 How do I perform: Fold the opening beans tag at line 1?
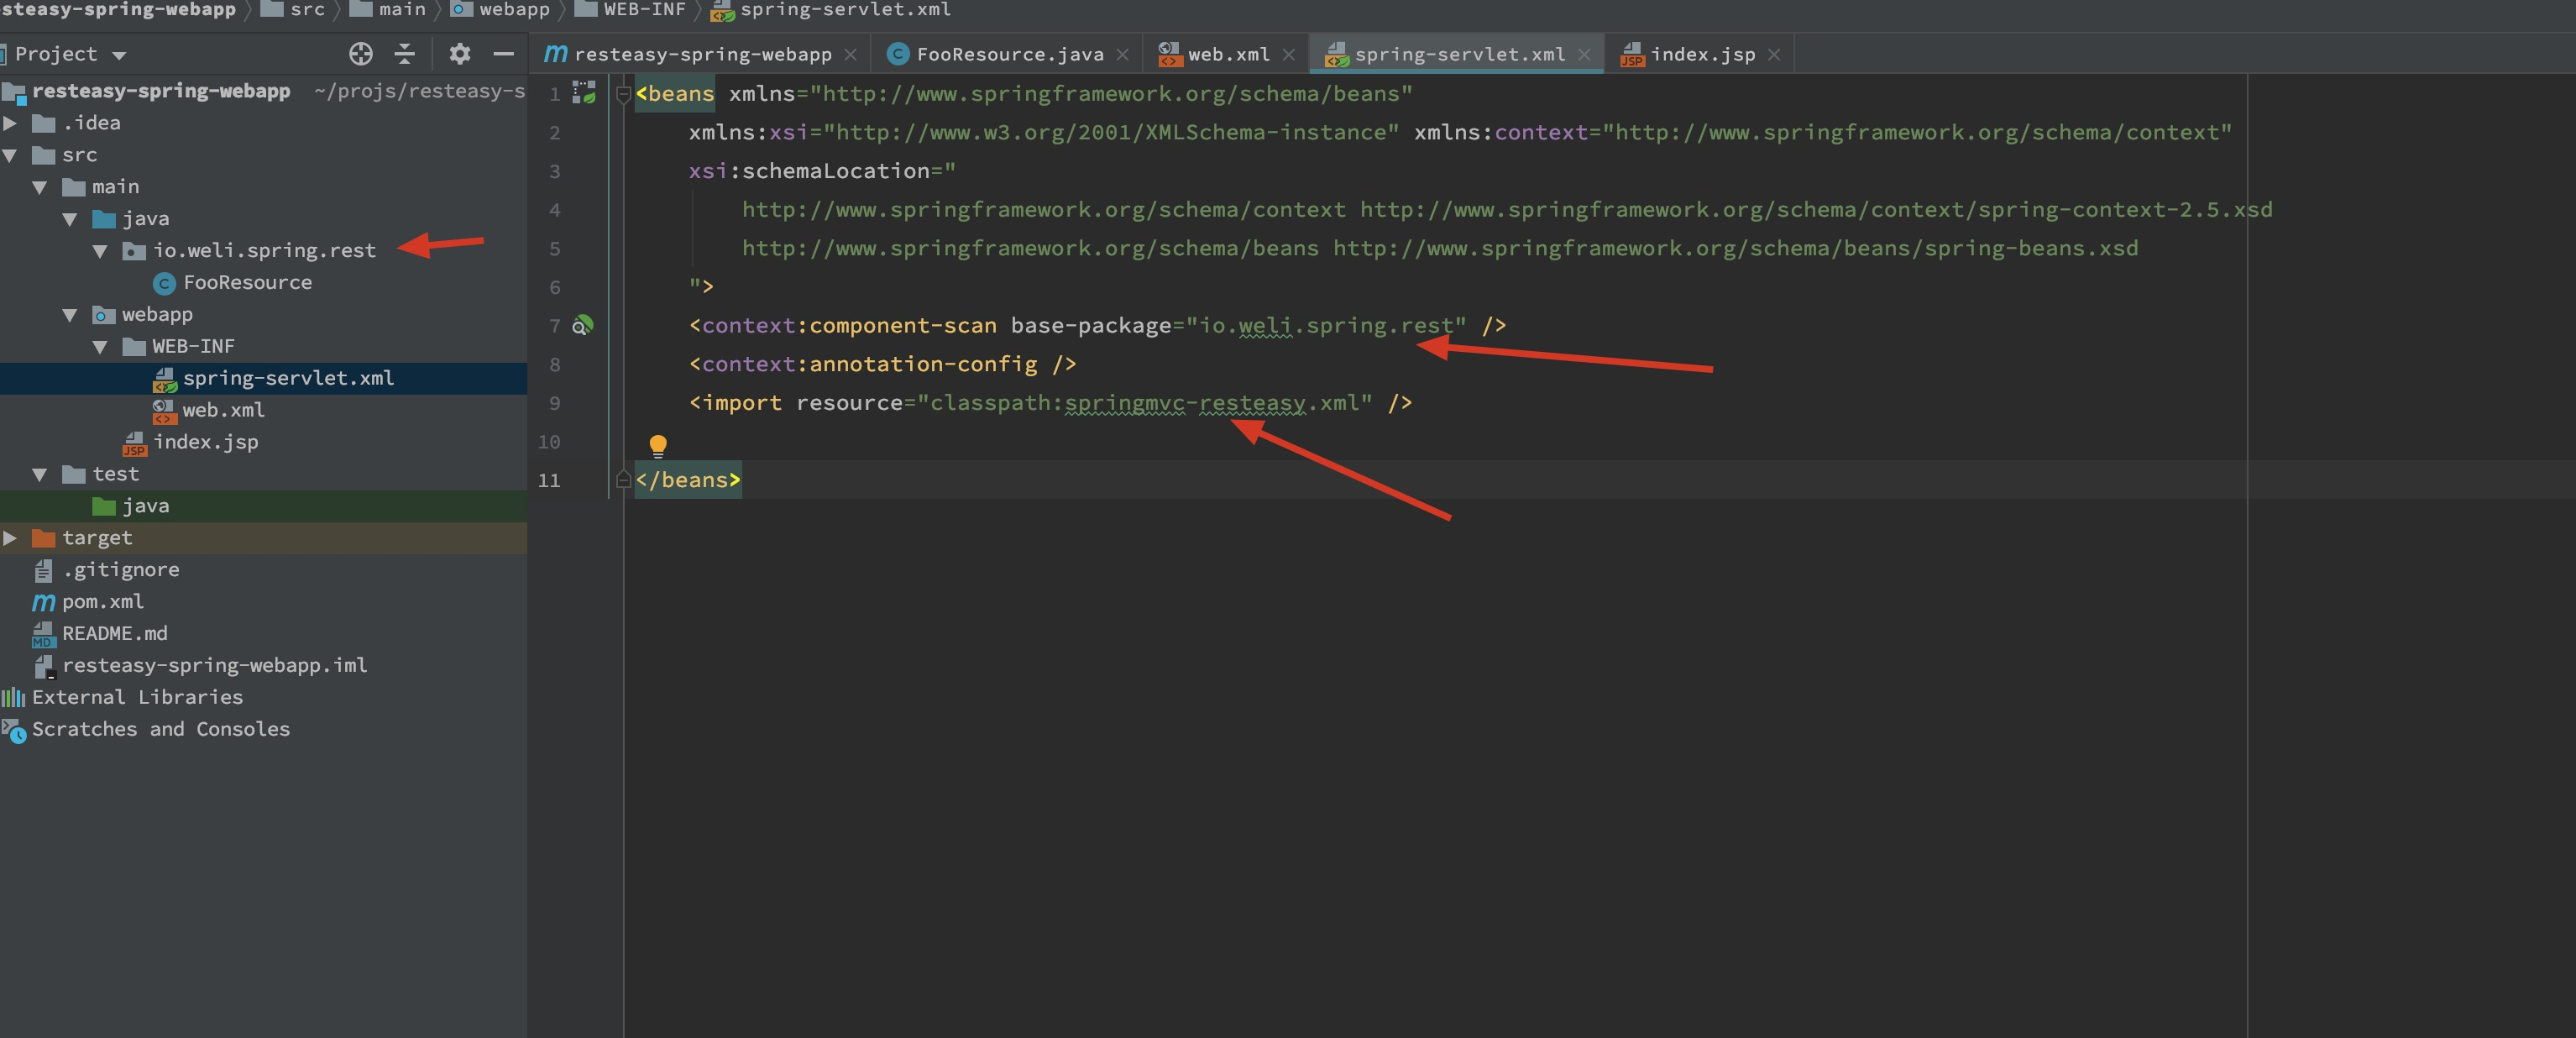pos(623,94)
